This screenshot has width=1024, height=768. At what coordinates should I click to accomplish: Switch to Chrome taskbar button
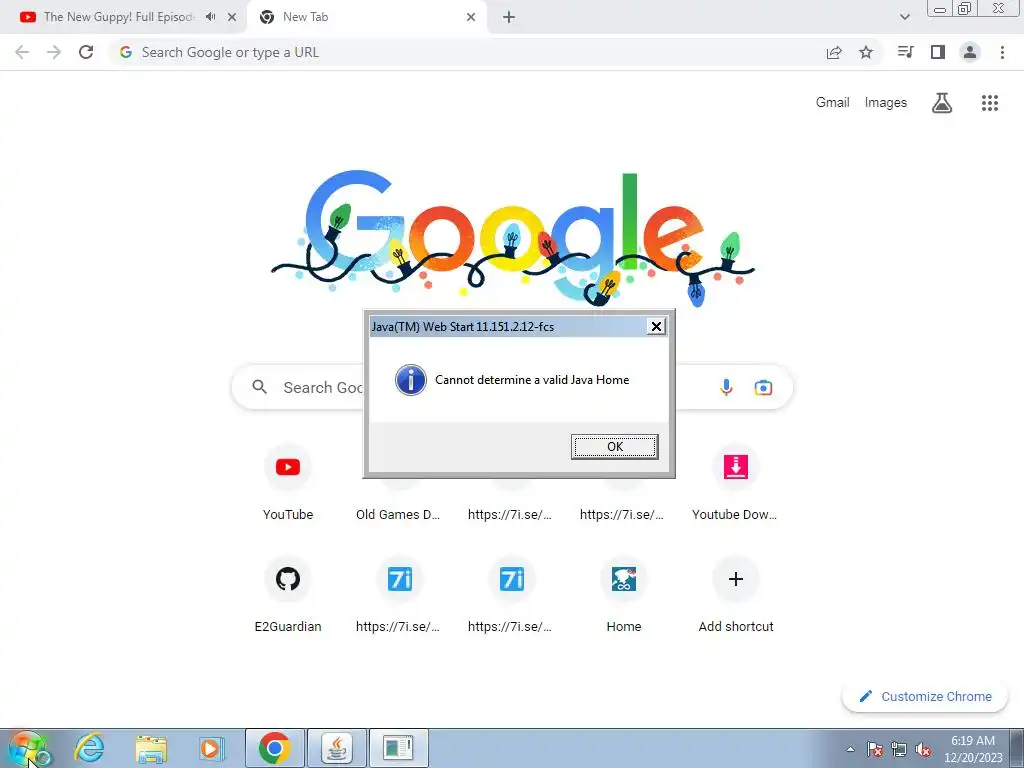274,748
